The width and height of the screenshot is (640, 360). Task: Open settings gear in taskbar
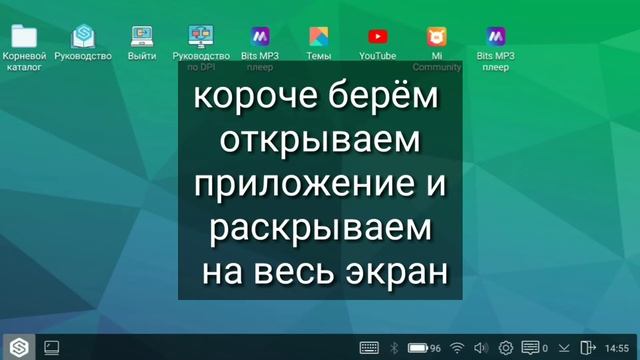click(x=506, y=348)
